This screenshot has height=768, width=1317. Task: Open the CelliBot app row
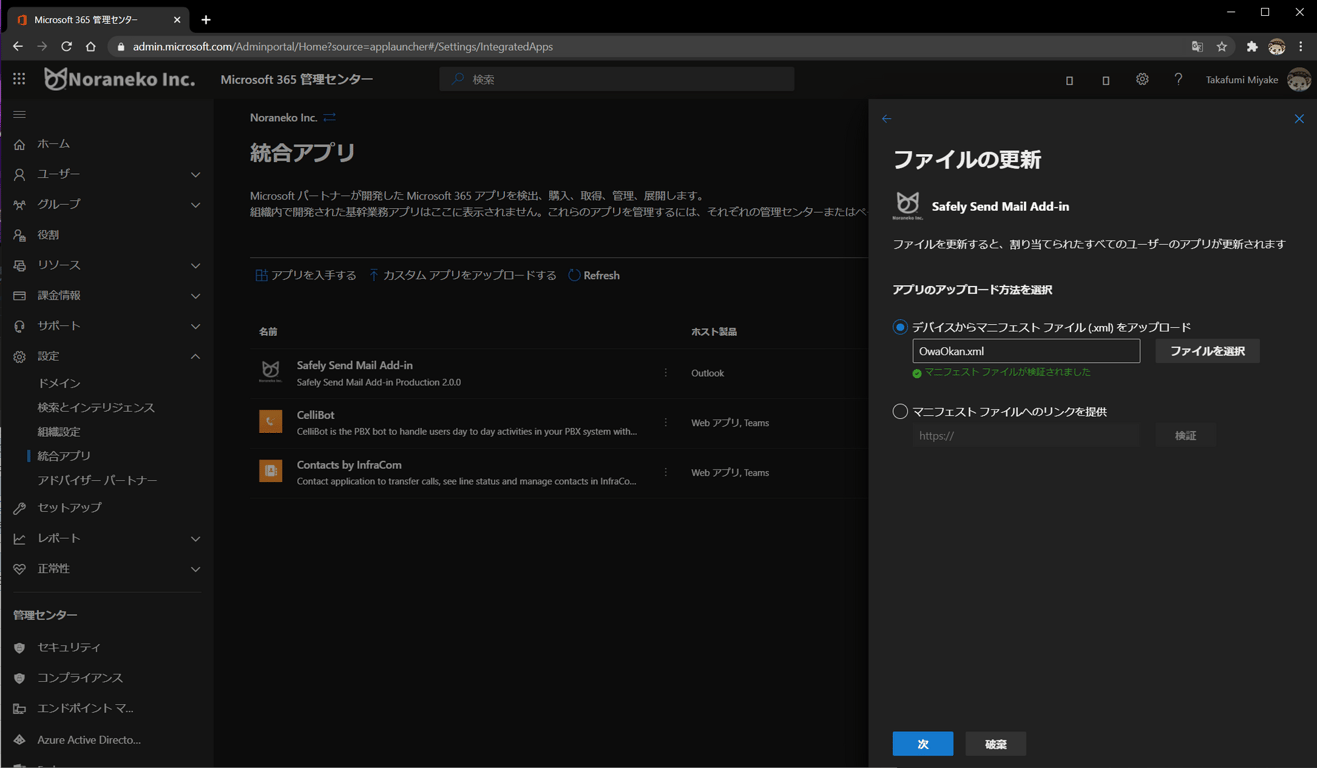click(559, 423)
